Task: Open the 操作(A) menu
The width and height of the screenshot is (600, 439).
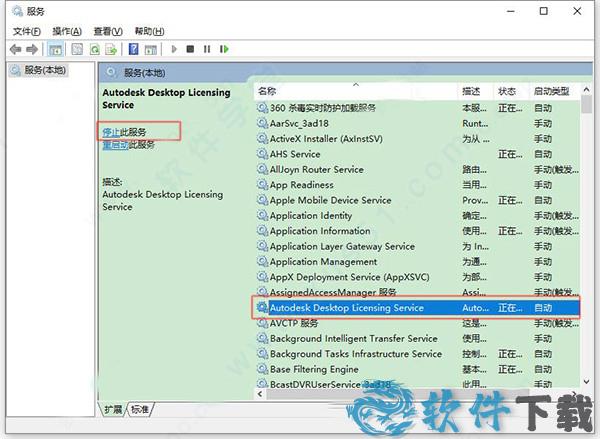Action: [x=67, y=31]
